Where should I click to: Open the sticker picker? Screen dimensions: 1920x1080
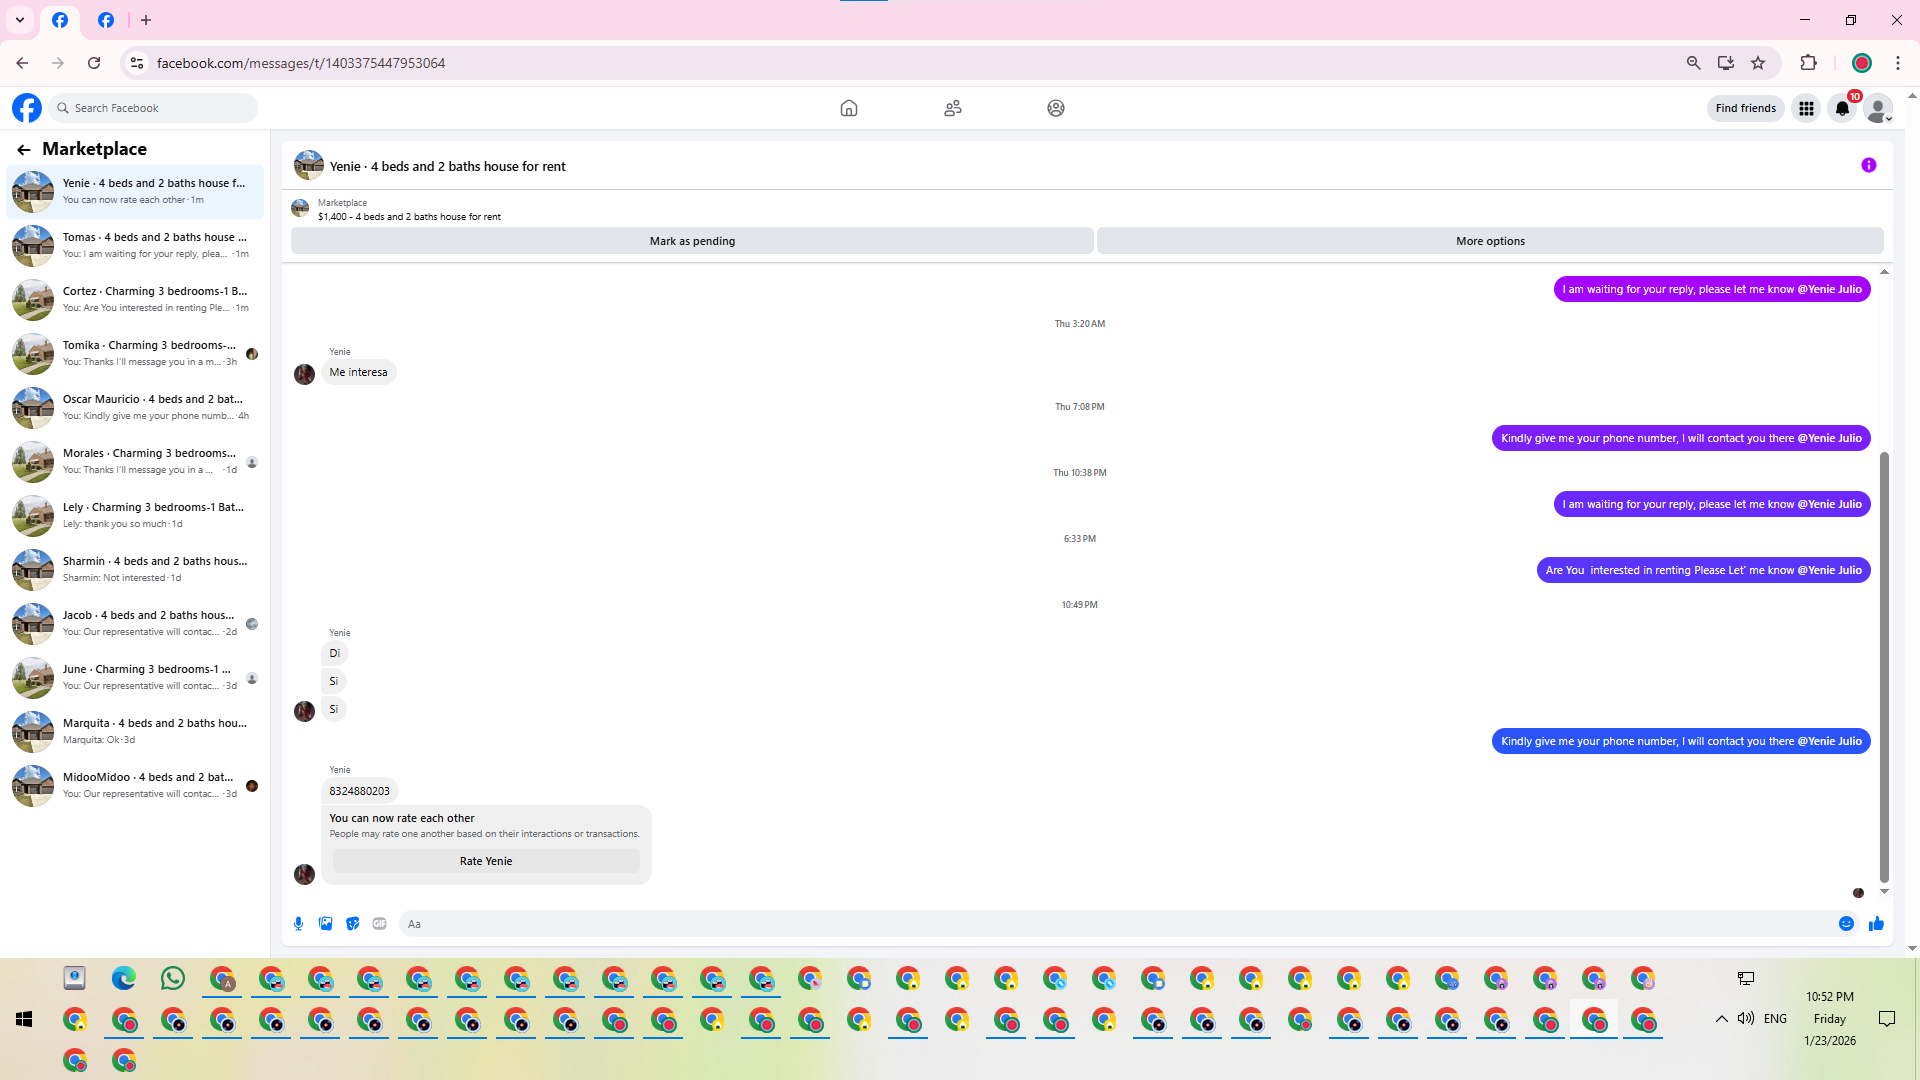pyautogui.click(x=352, y=924)
